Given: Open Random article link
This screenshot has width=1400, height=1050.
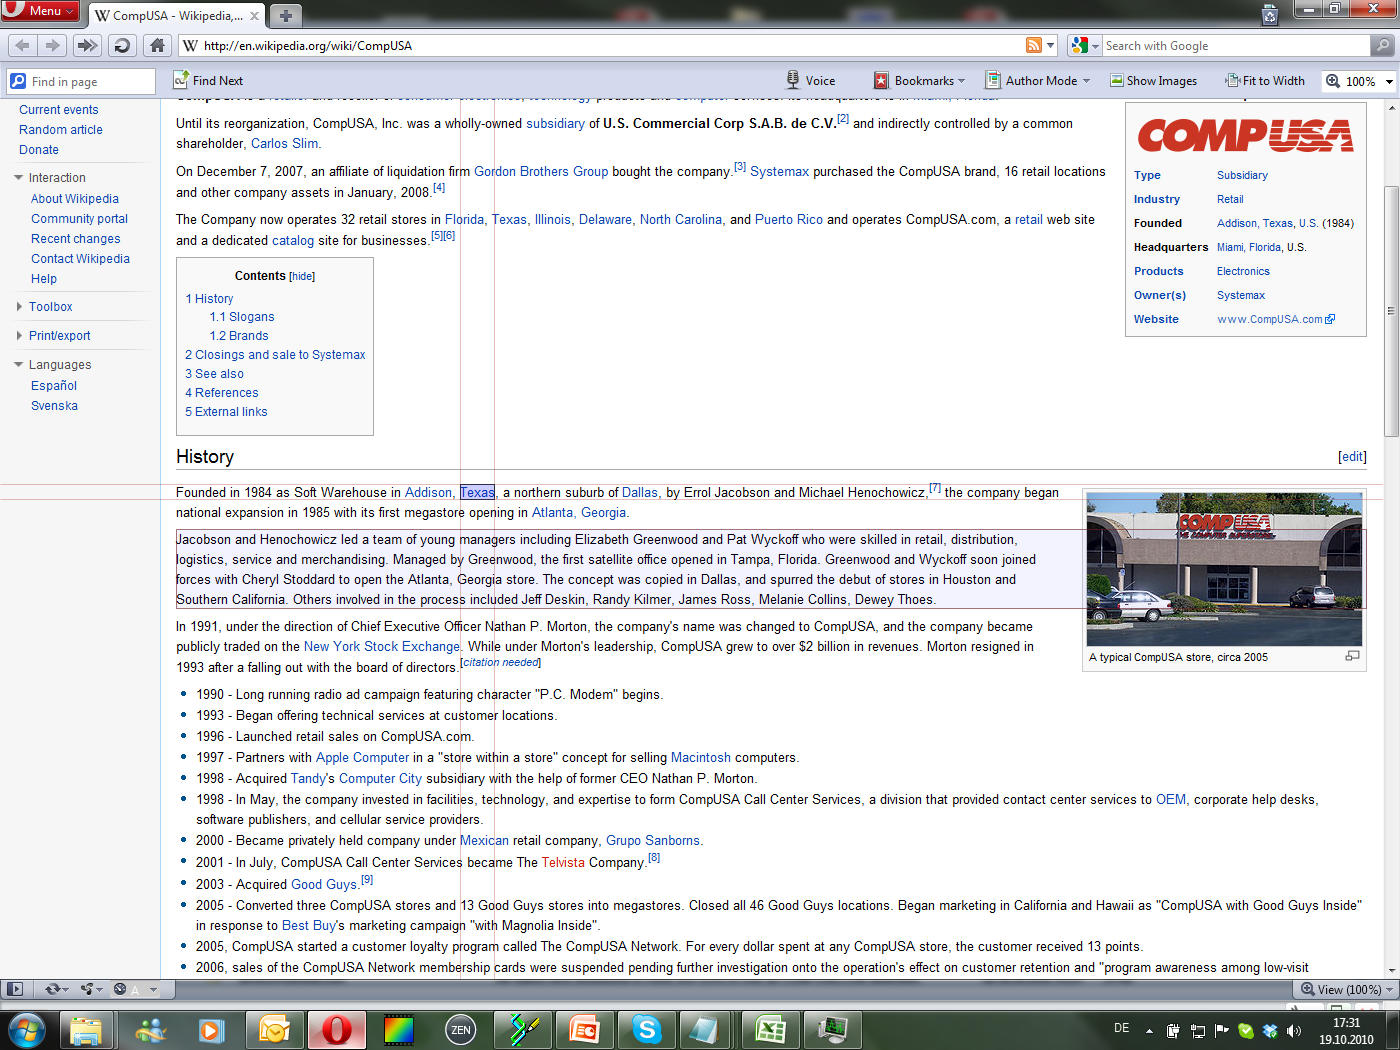Looking at the screenshot, I should [x=61, y=130].
